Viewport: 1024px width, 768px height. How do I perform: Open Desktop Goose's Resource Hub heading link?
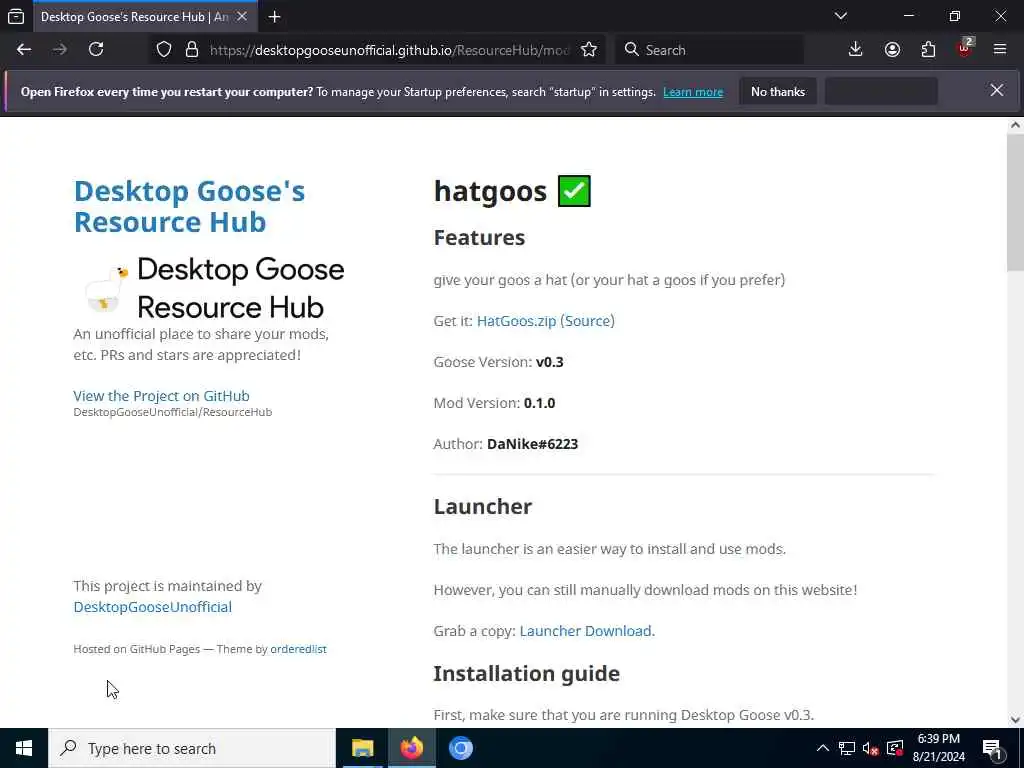point(189,206)
